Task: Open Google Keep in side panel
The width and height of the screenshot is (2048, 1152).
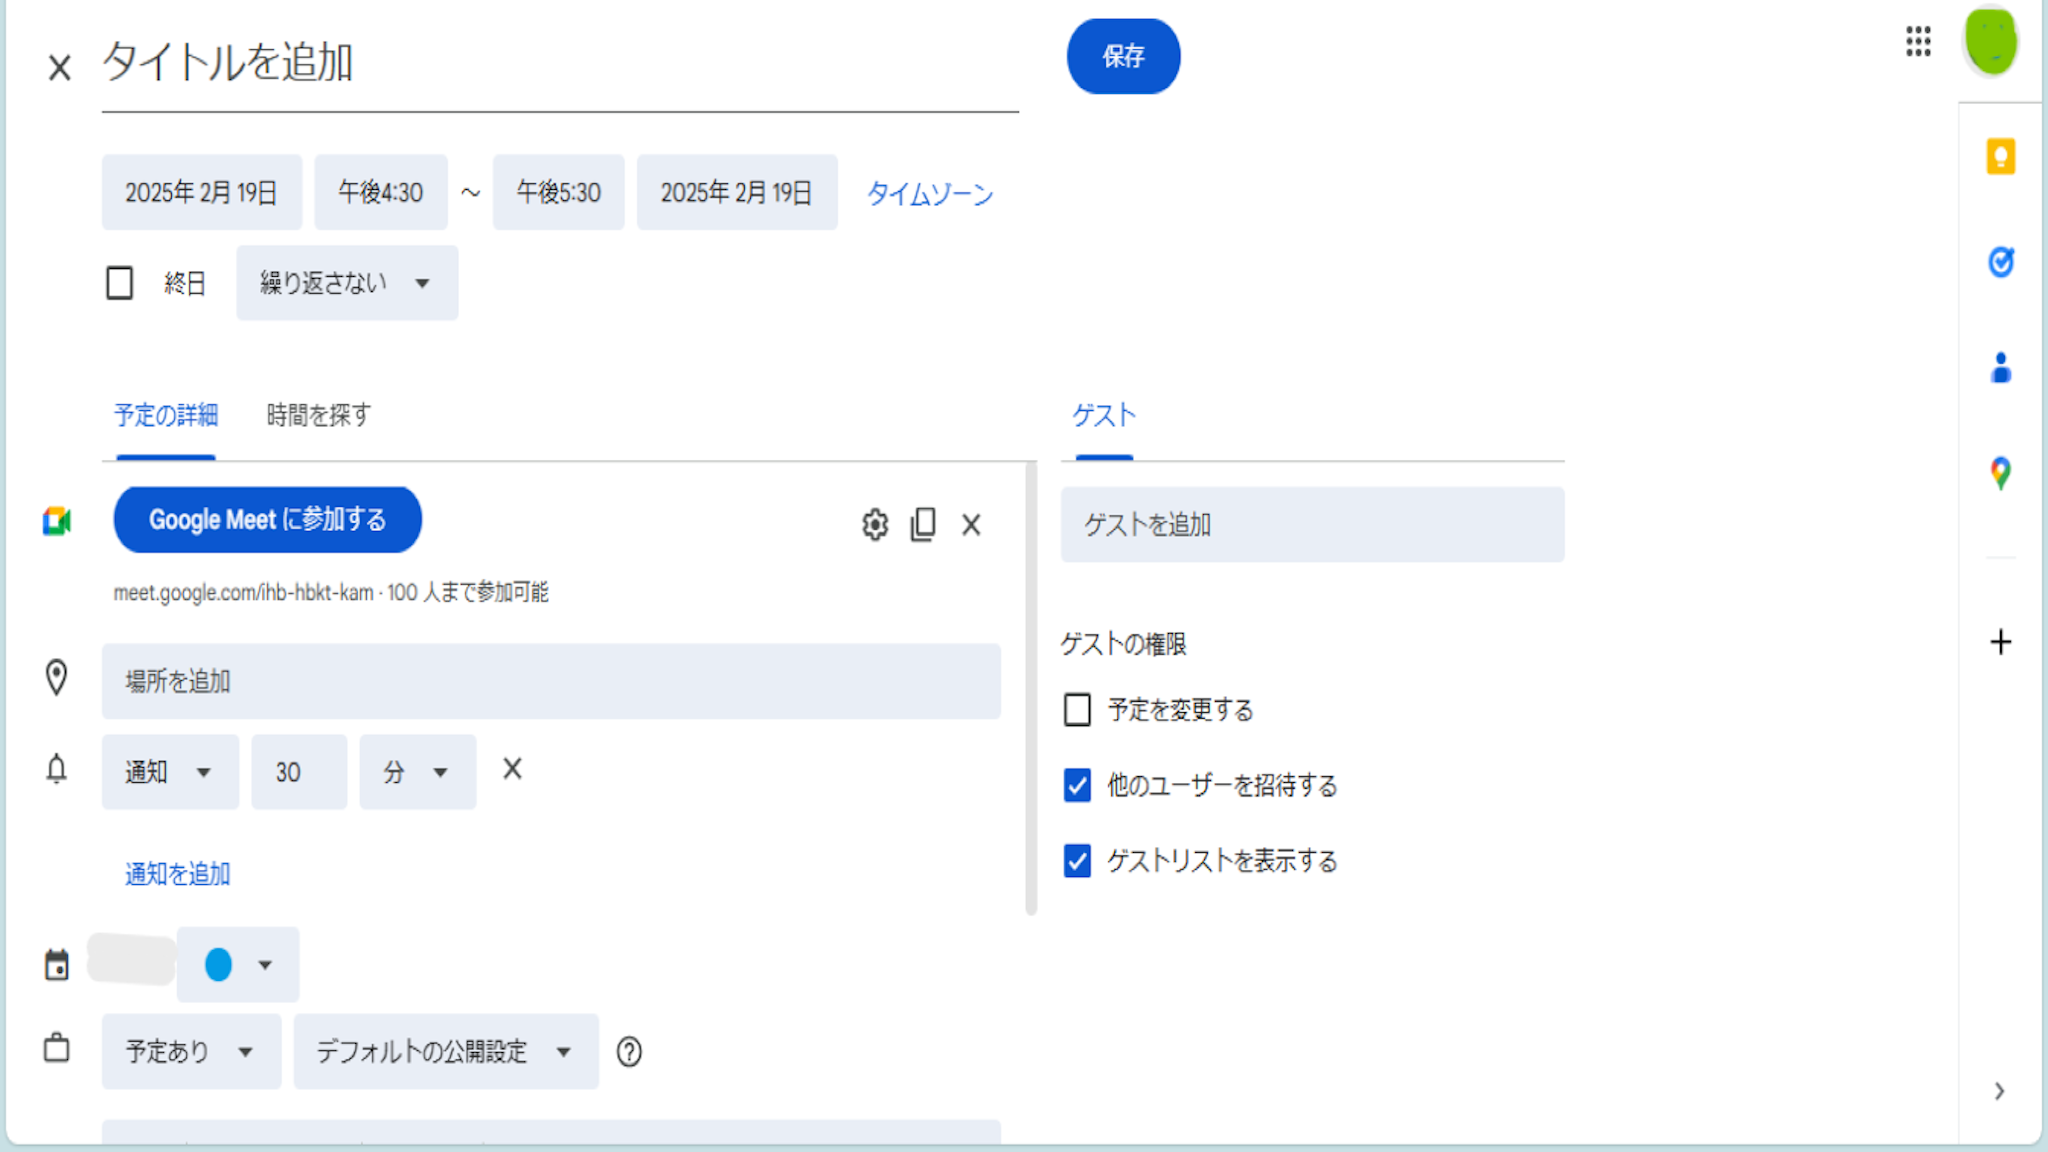Action: click(x=2000, y=157)
